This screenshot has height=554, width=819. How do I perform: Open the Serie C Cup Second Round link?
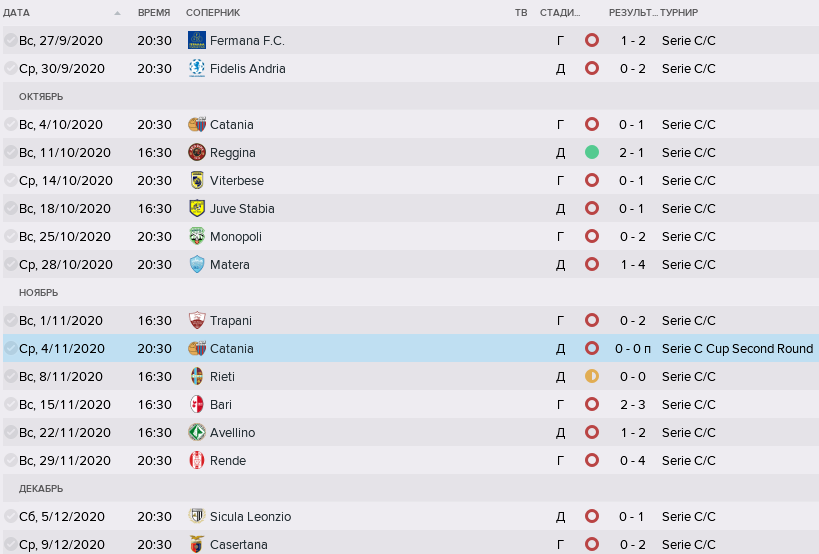[737, 349]
